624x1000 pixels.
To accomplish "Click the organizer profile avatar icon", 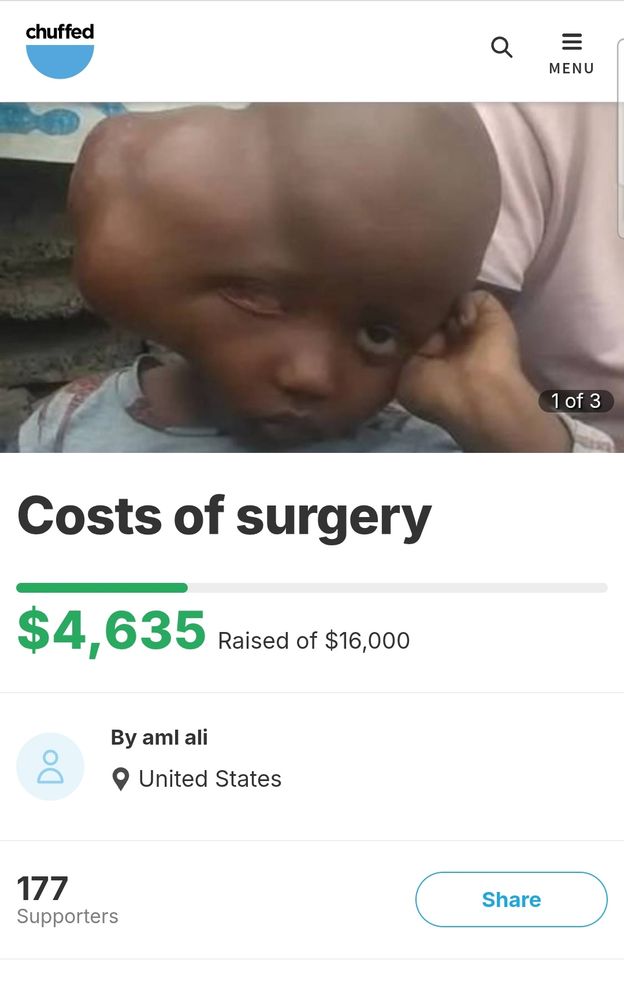I will 50,766.
